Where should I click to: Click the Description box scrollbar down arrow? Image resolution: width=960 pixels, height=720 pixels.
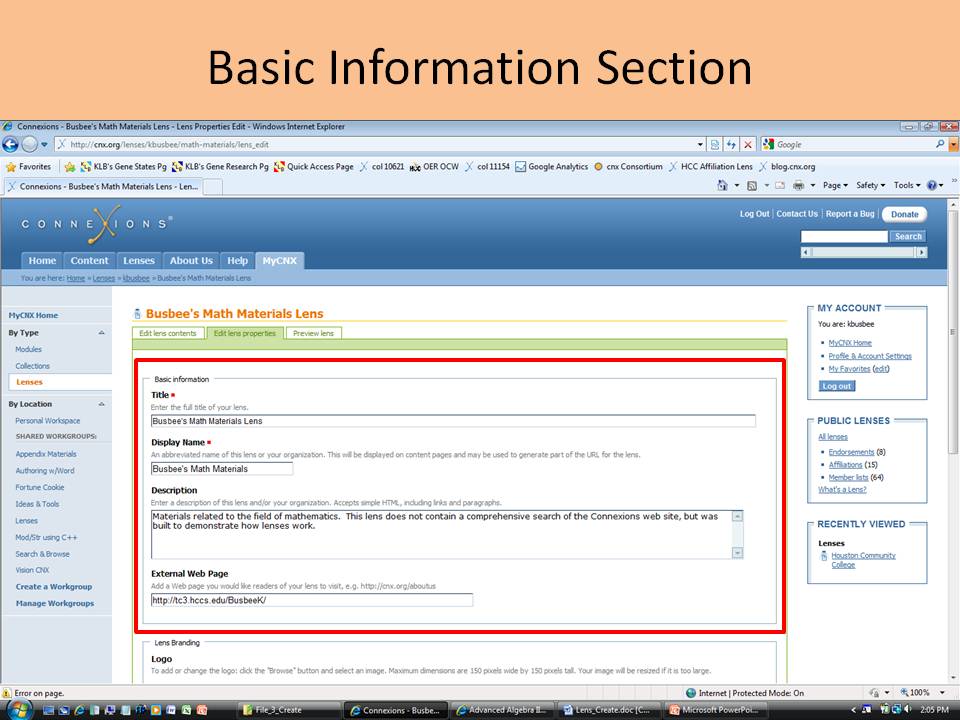coord(737,552)
